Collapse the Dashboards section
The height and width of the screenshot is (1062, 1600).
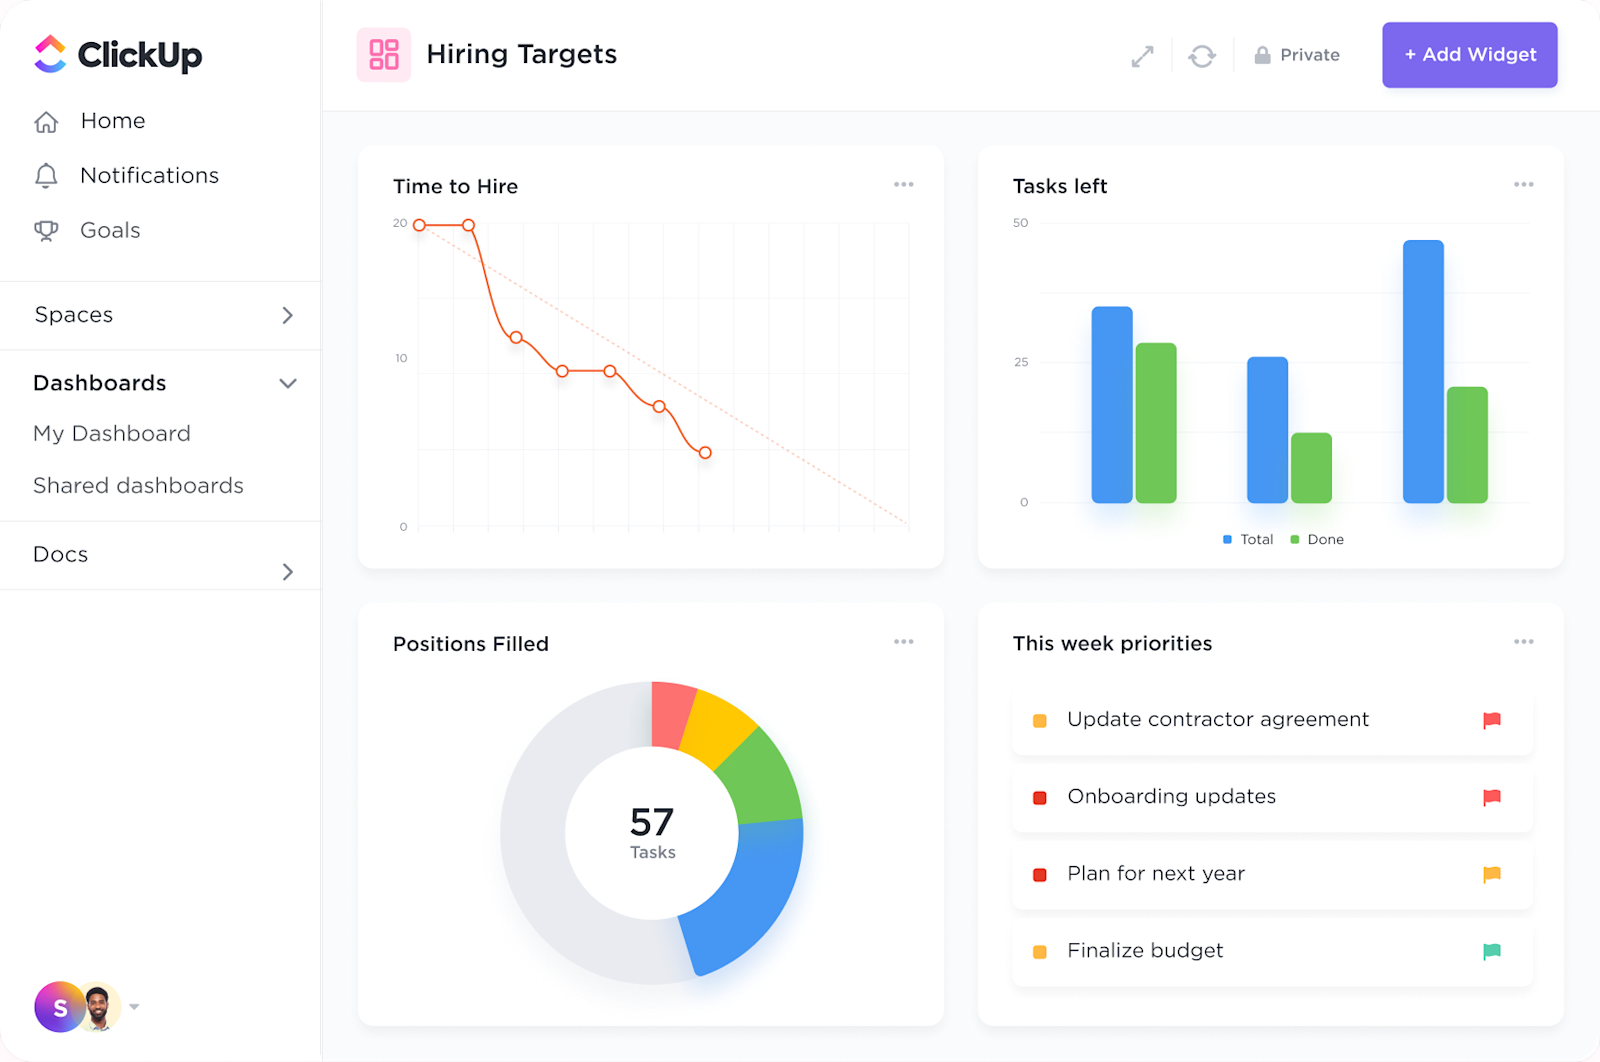tap(288, 383)
